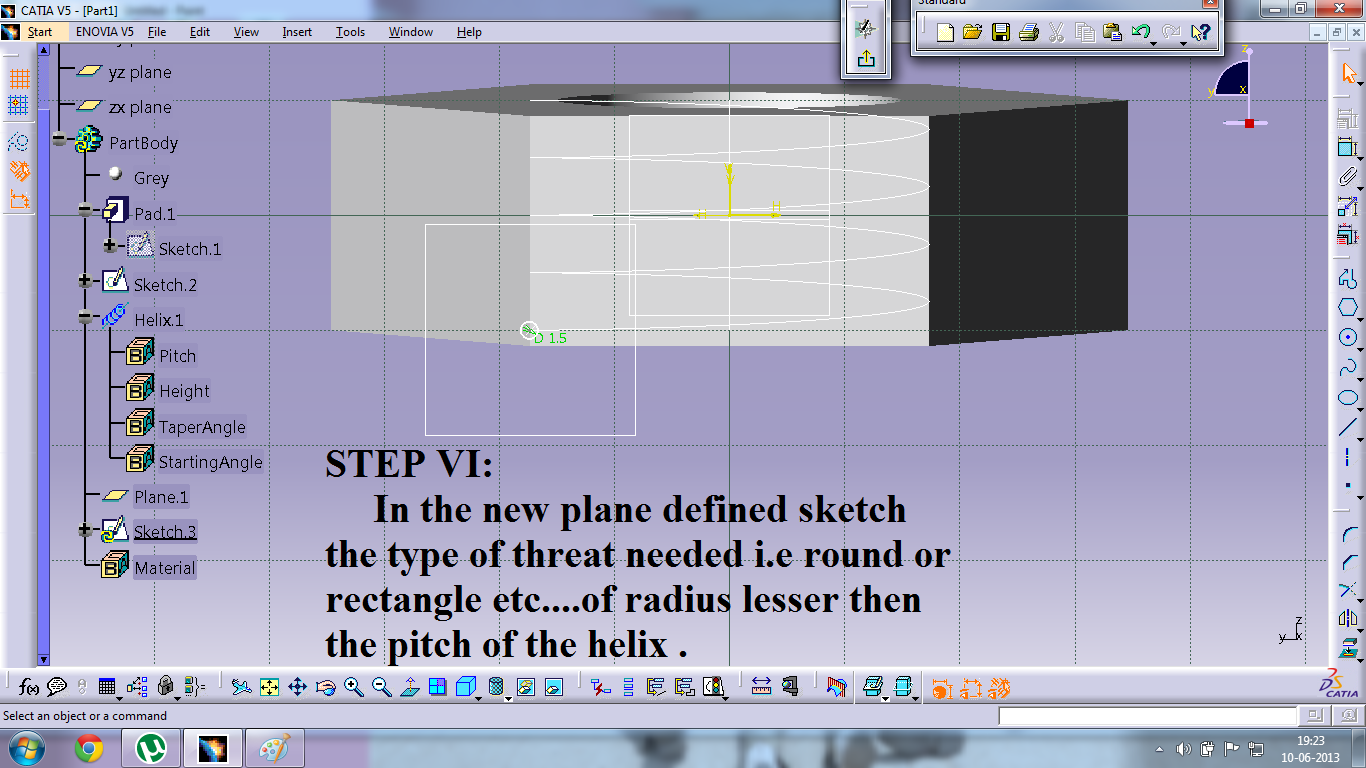Click New document in Standard toolbar
Screen dimensions: 1366x768
[945, 33]
